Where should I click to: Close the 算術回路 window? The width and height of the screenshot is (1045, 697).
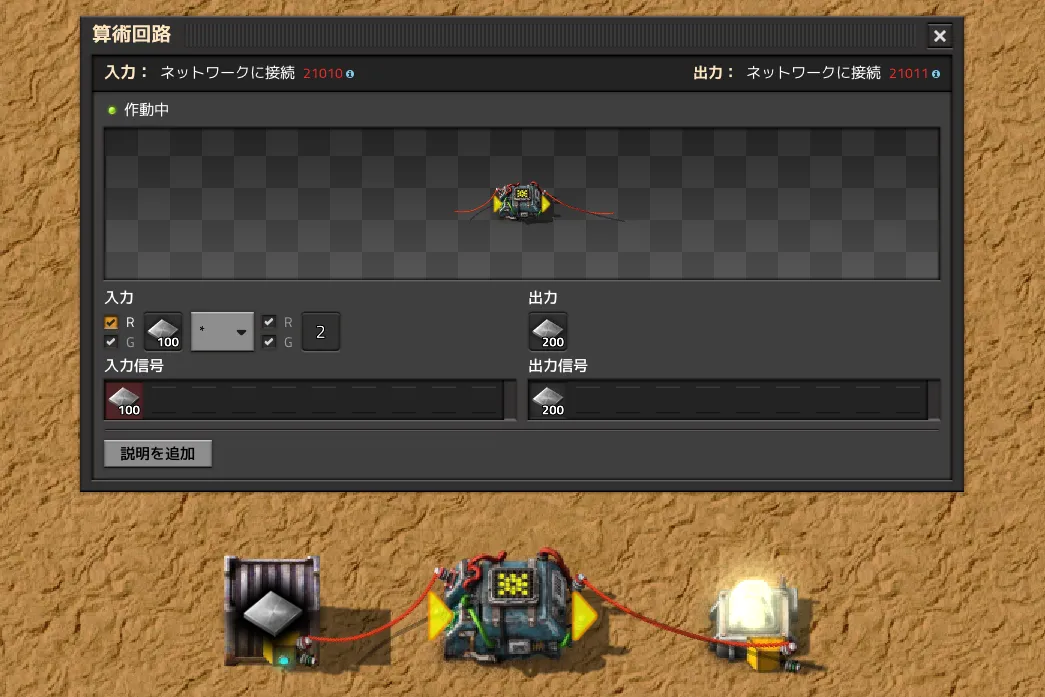pyautogui.click(x=940, y=35)
